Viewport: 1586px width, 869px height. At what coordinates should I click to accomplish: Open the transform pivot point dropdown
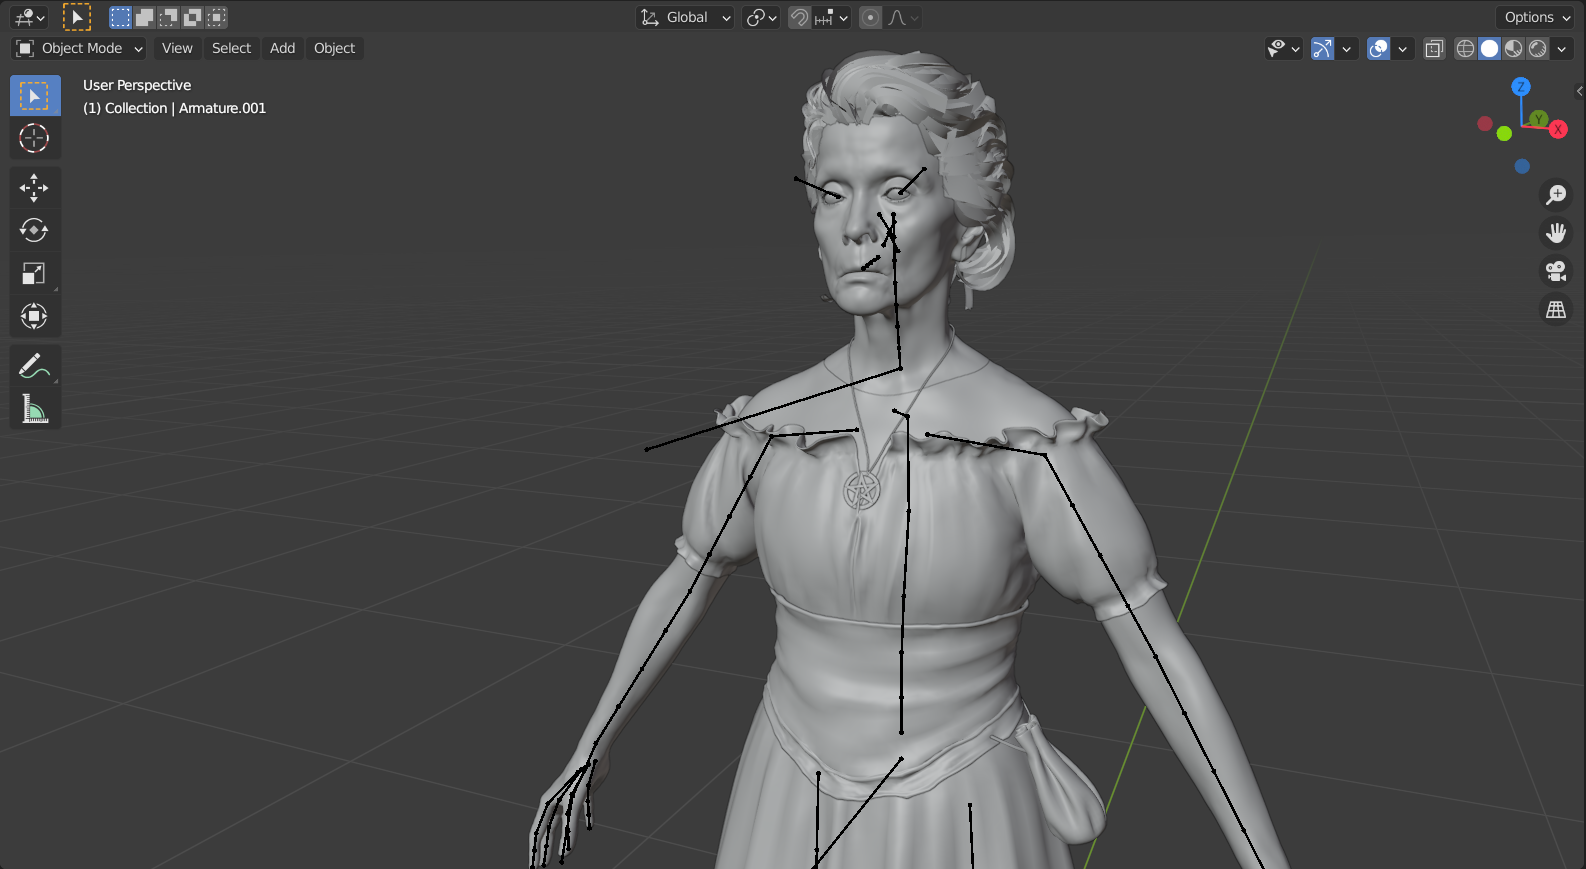point(761,17)
